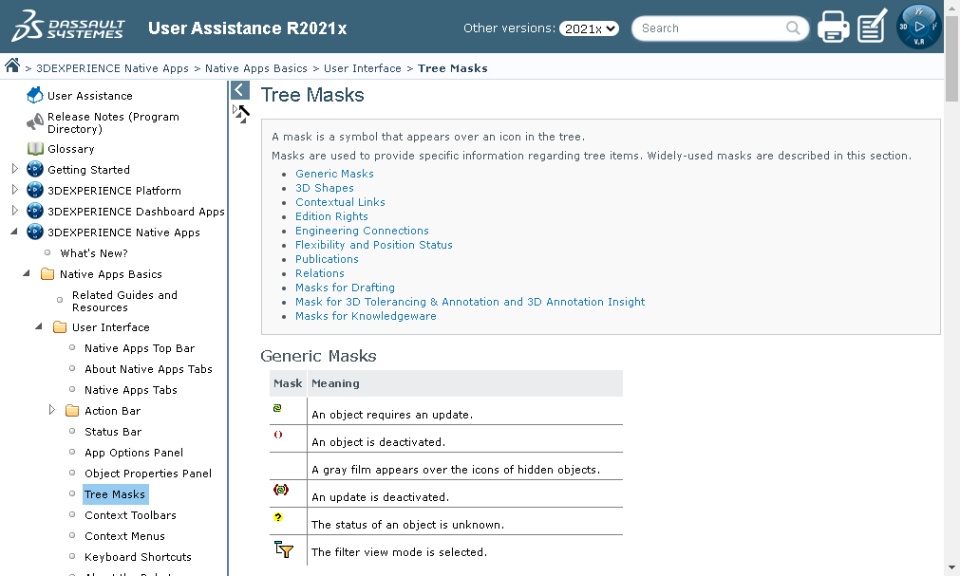
Task: Select Native Apps Tabs in tree
Action: click(x=131, y=390)
